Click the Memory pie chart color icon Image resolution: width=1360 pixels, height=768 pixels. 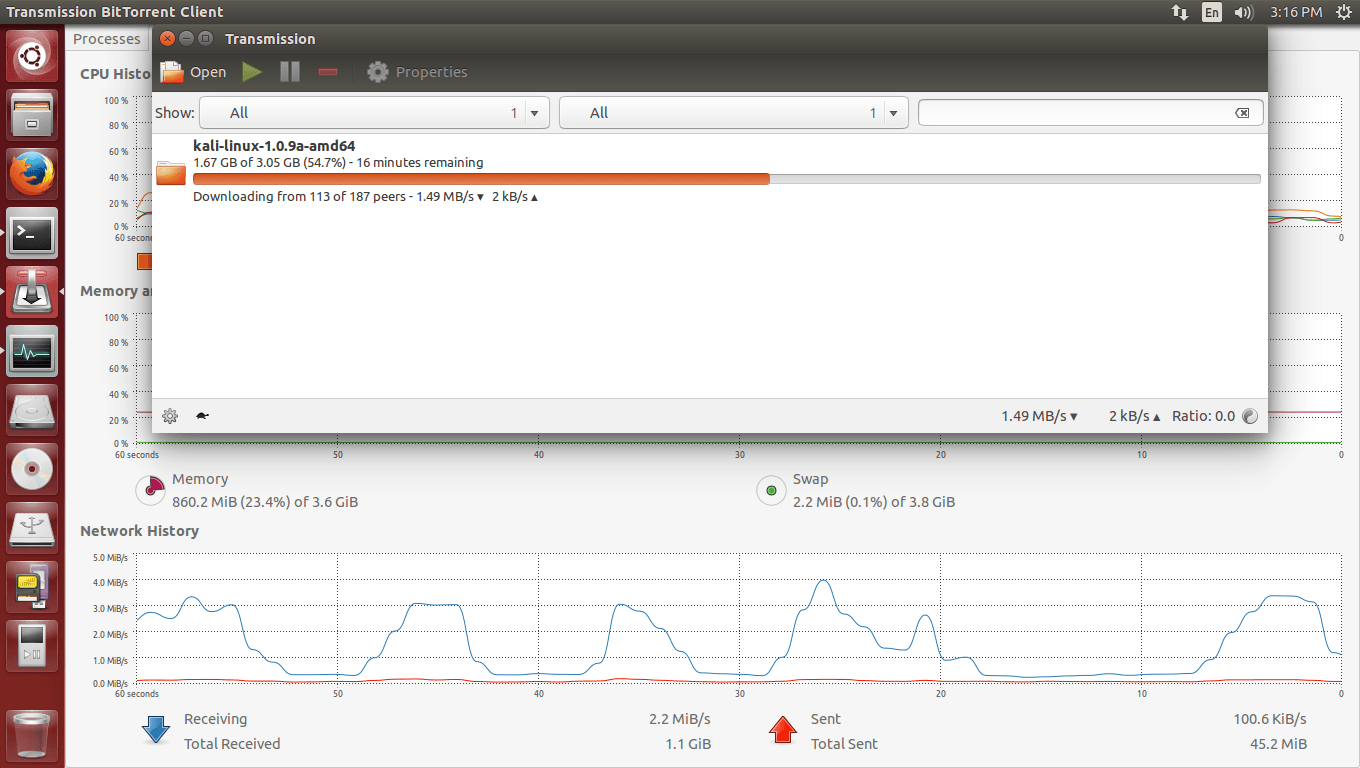tap(151, 490)
